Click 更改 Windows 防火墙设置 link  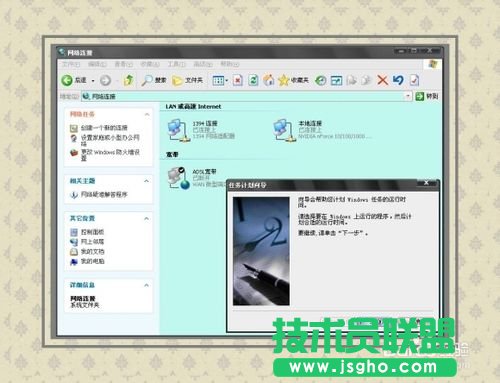(x=110, y=155)
